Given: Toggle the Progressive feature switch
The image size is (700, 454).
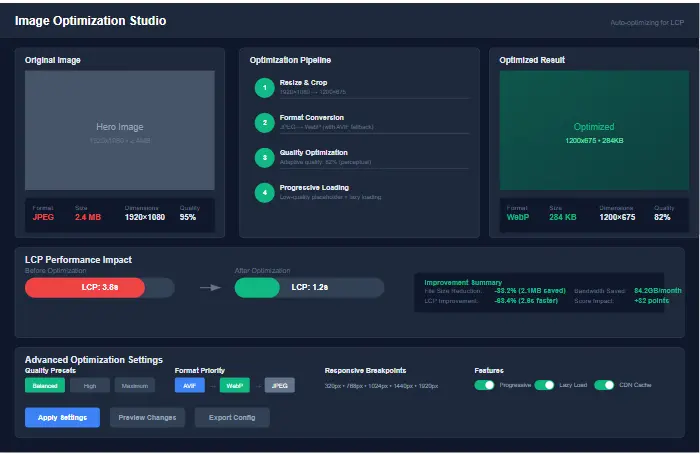Looking at the screenshot, I should [485, 385].
